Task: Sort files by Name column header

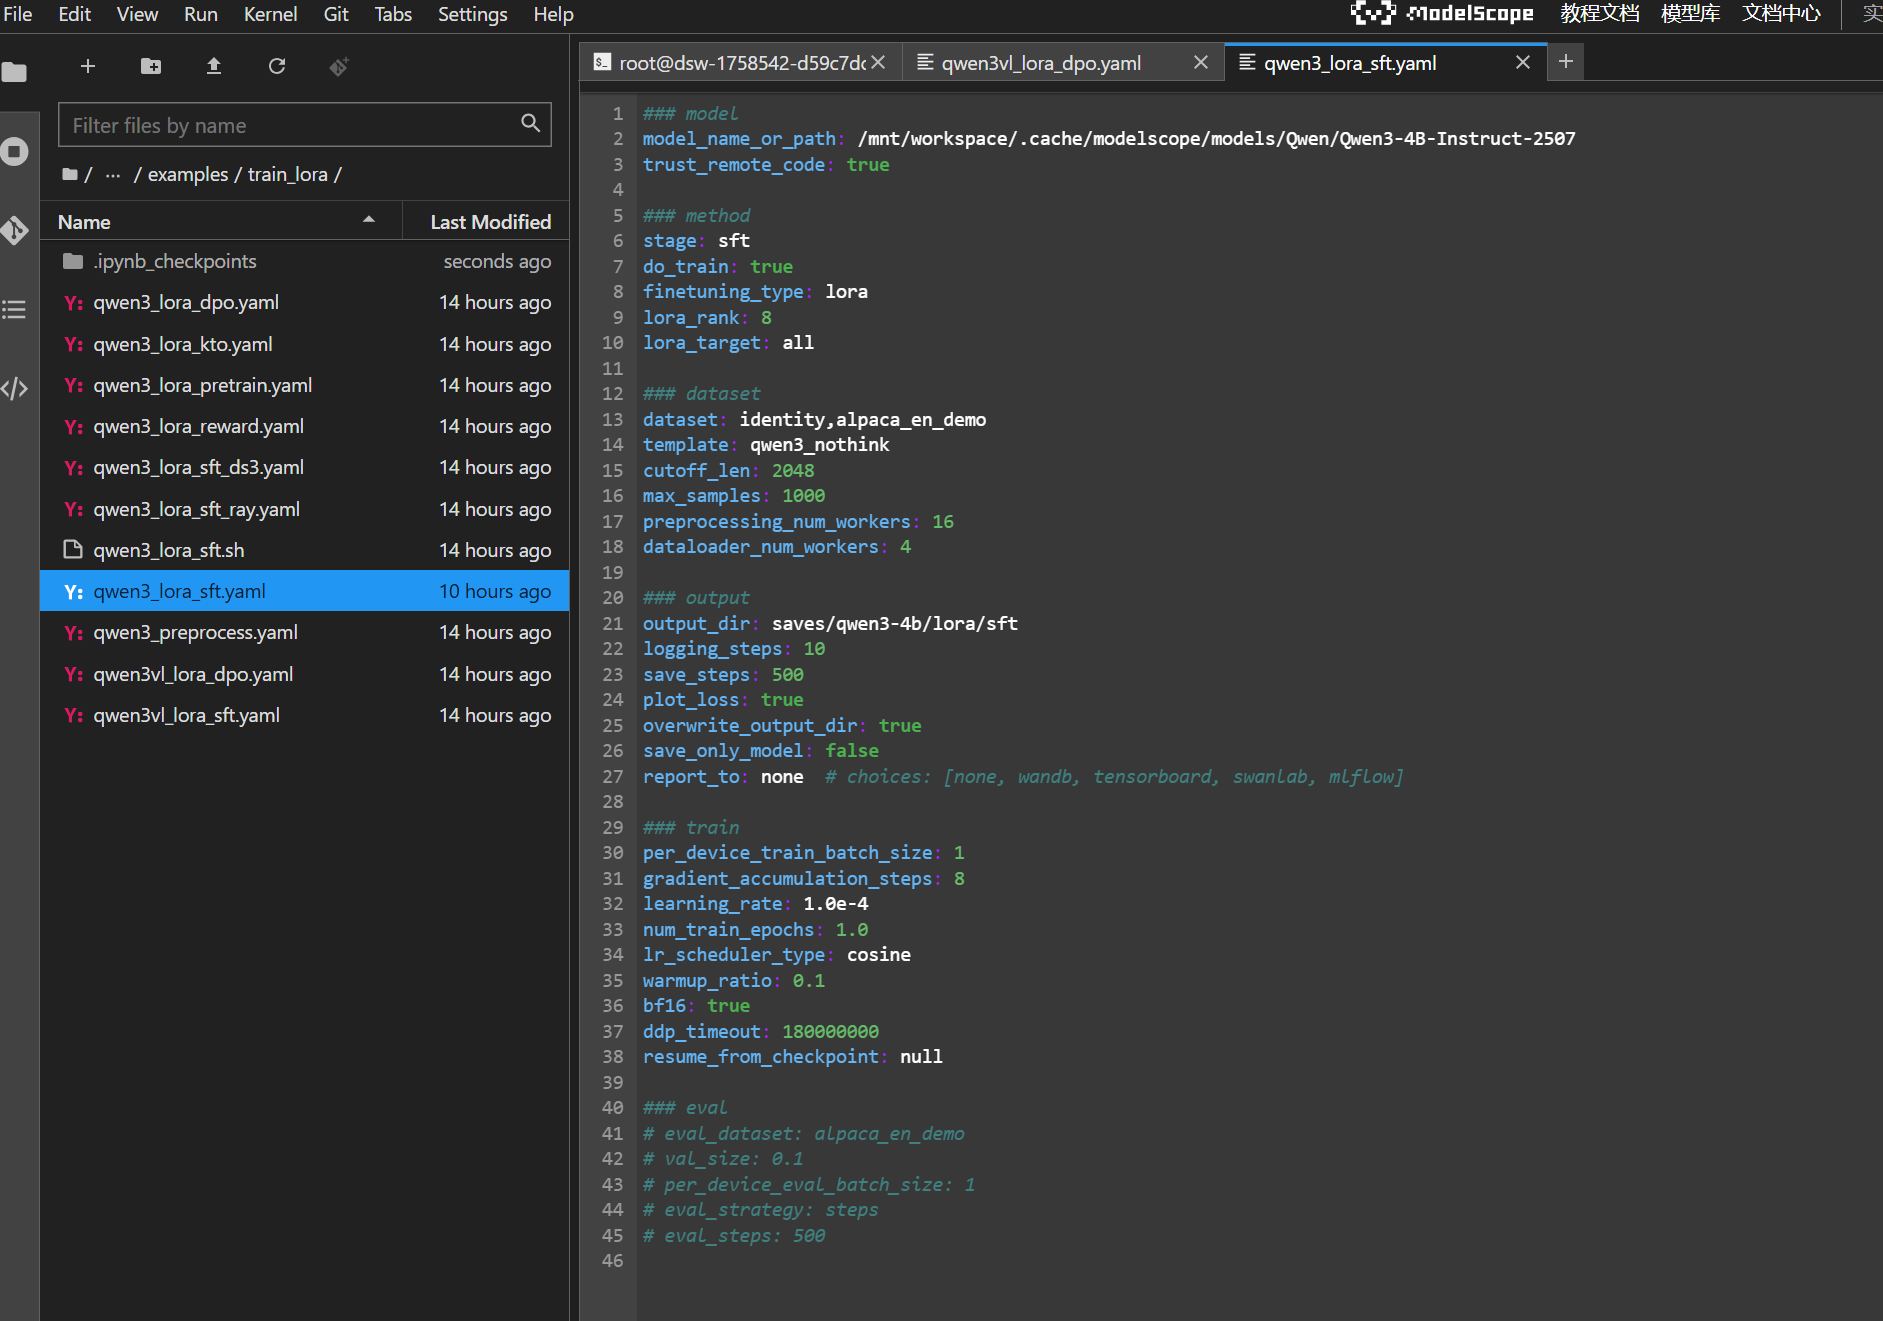Action: pyautogui.click(x=85, y=222)
